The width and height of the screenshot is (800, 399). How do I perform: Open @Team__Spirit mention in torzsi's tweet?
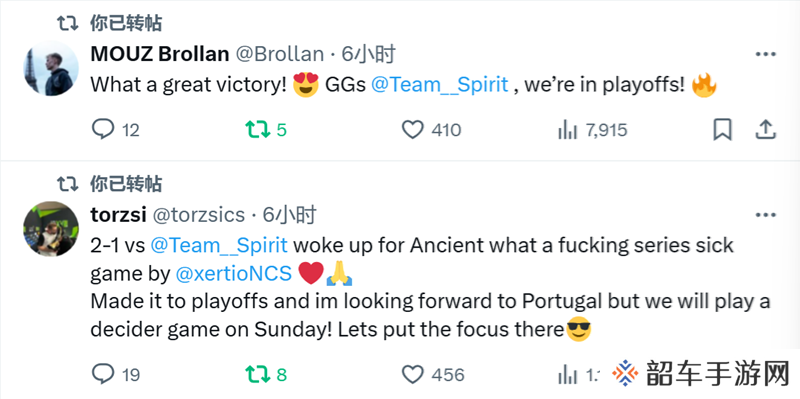click(x=219, y=245)
